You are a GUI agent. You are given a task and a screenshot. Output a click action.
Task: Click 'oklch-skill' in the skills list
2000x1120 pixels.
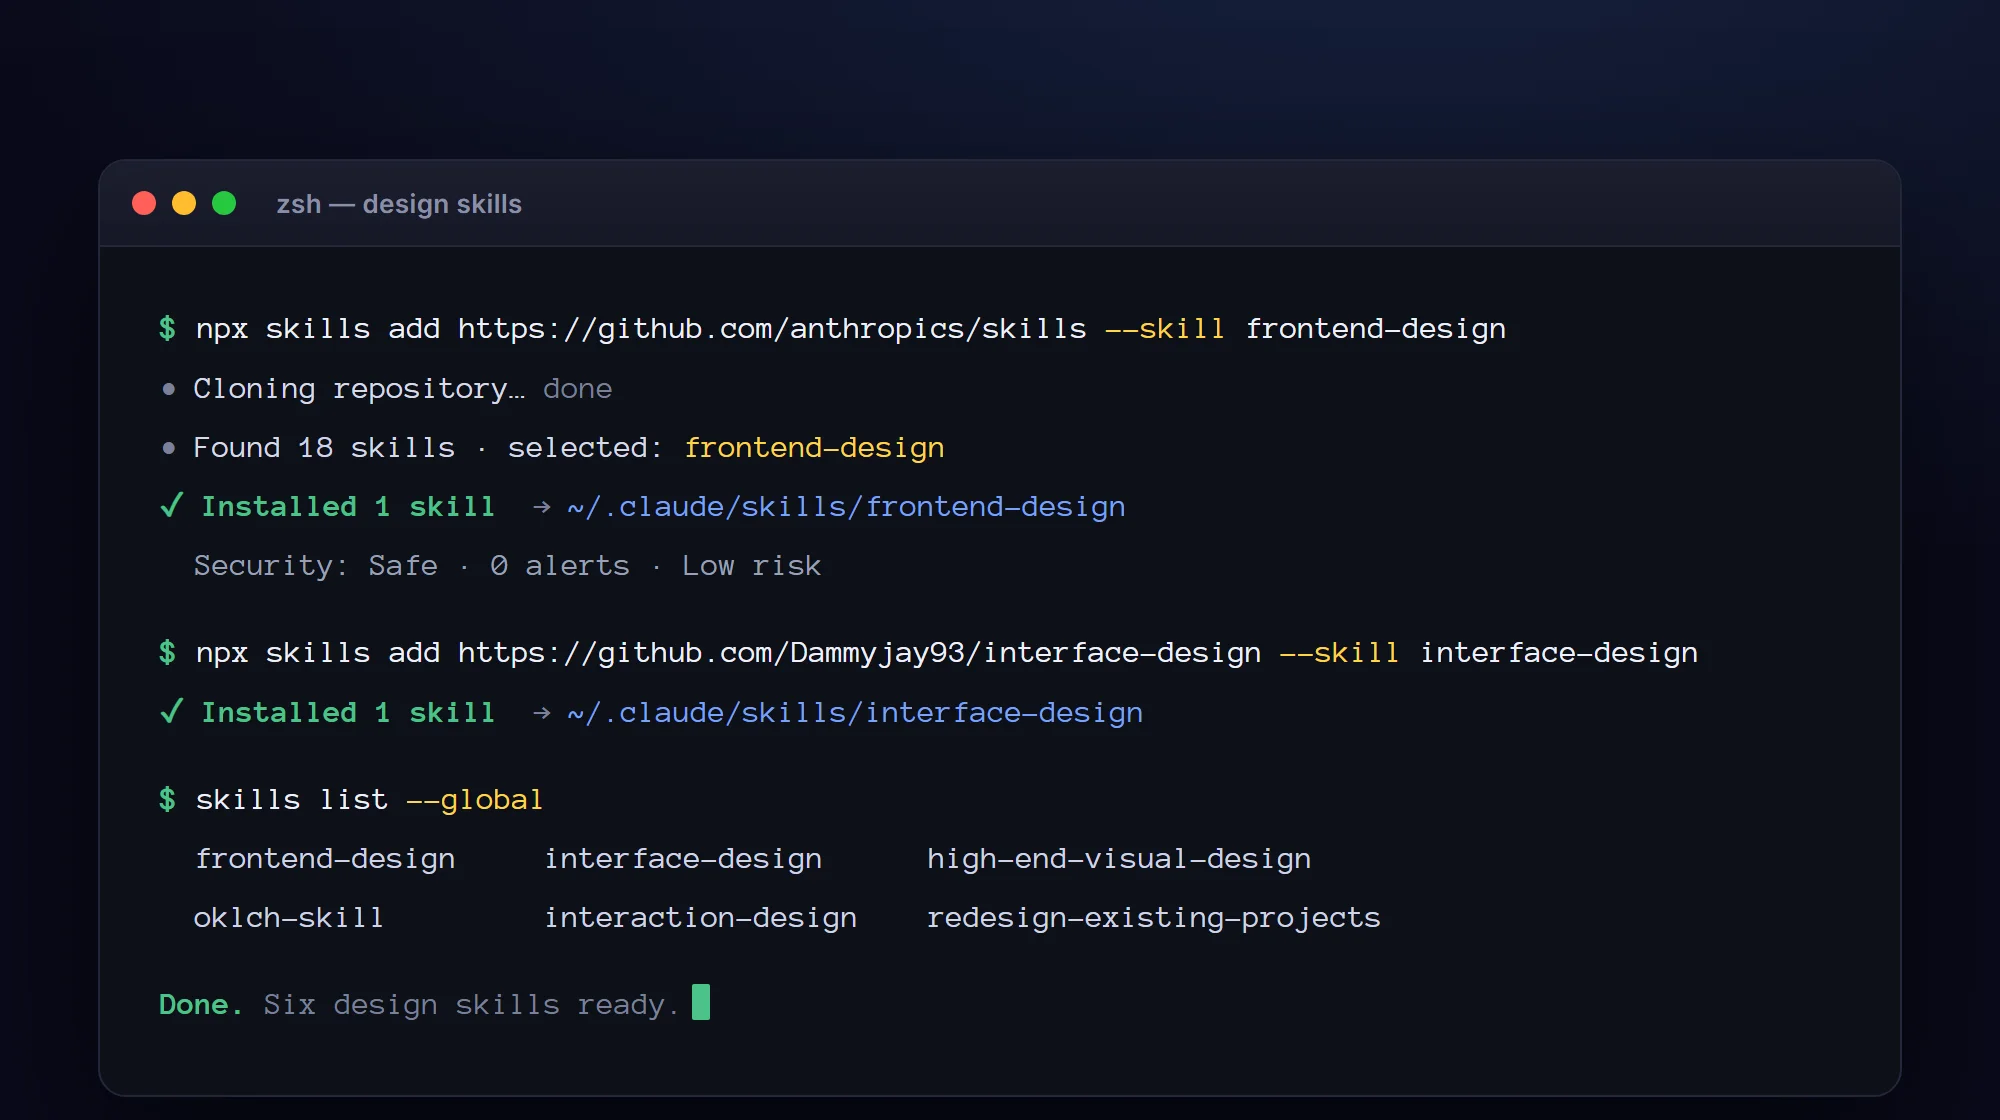pyautogui.click(x=288, y=918)
